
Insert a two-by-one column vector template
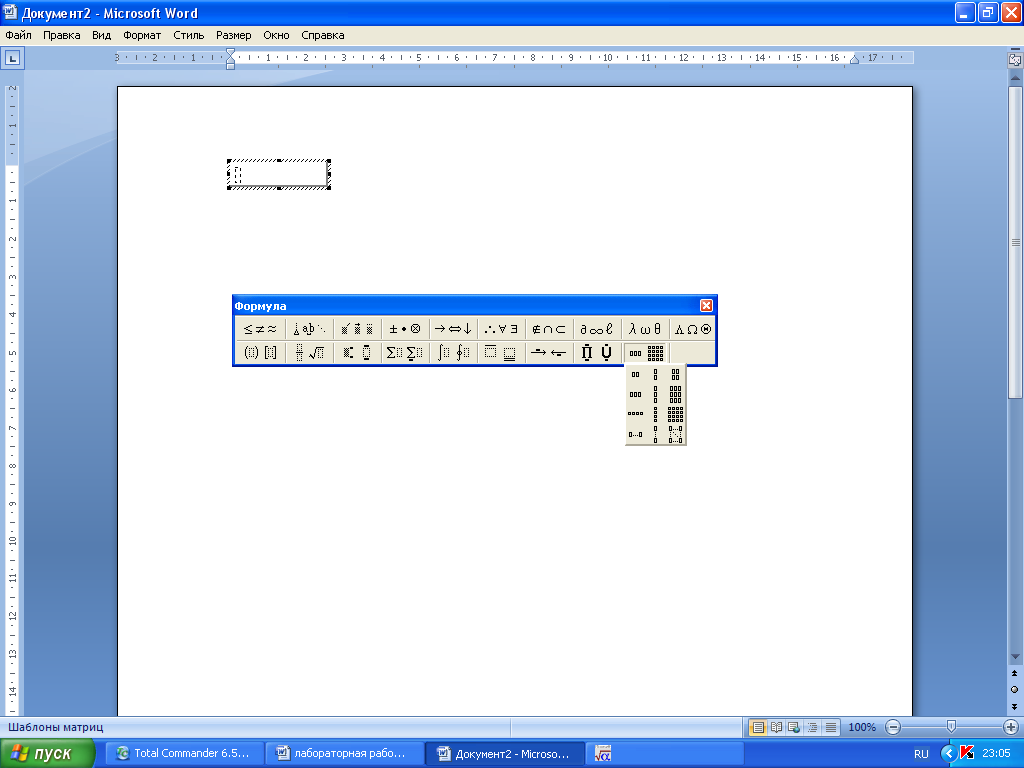click(656, 374)
